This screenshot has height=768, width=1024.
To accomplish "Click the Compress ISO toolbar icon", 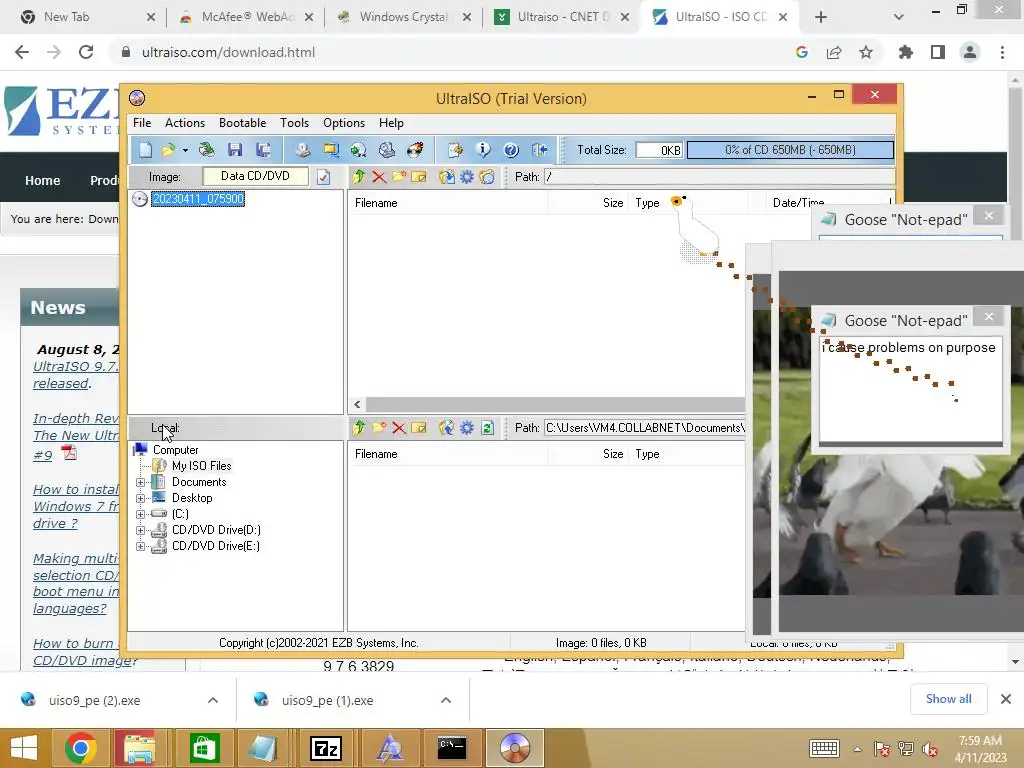I will (330, 150).
